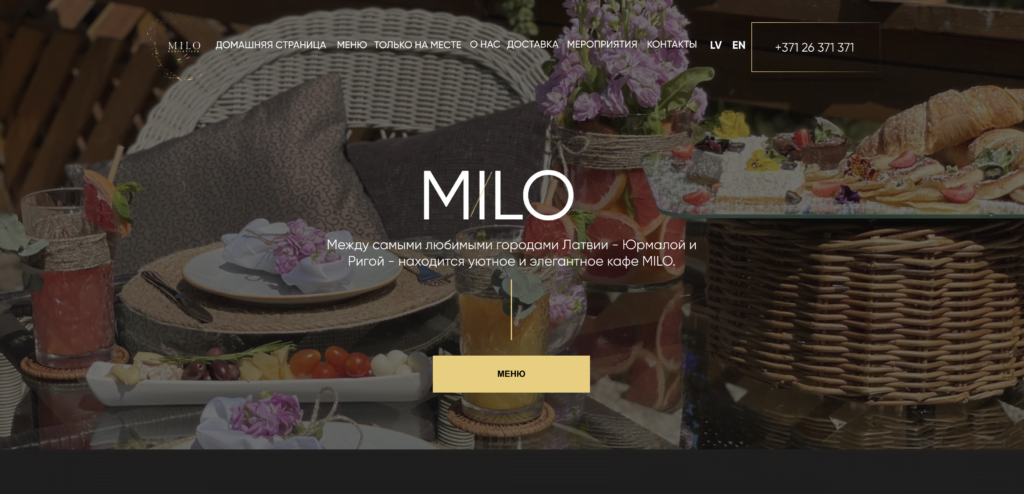Viewport: 1024px width, 494px height.
Task: Click the large MILO logo in hero
Action: [x=498, y=195]
